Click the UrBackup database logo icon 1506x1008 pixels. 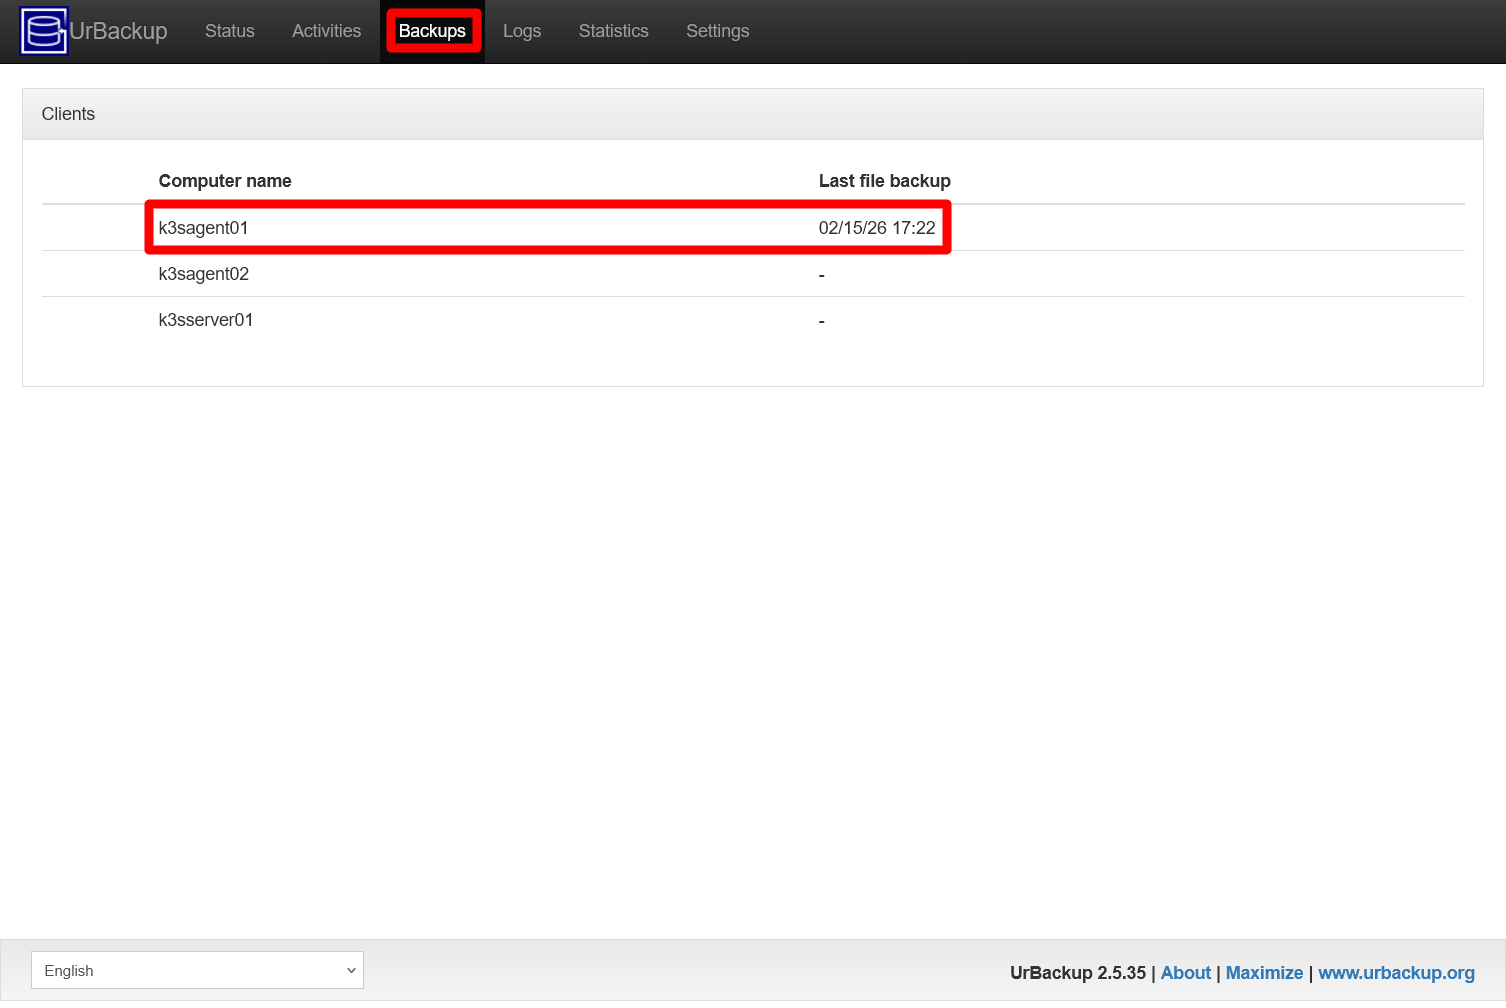pyautogui.click(x=44, y=30)
